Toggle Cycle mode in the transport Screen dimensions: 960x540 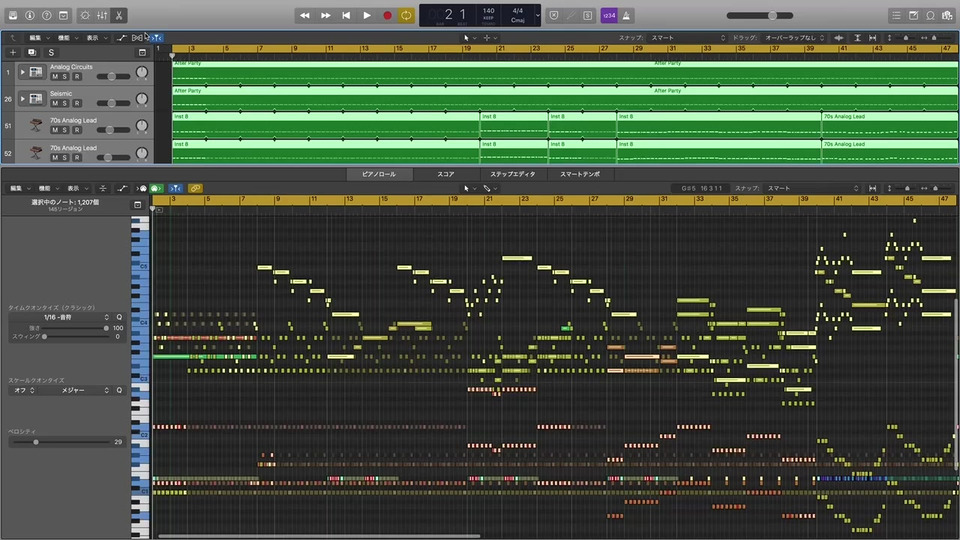(x=406, y=15)
